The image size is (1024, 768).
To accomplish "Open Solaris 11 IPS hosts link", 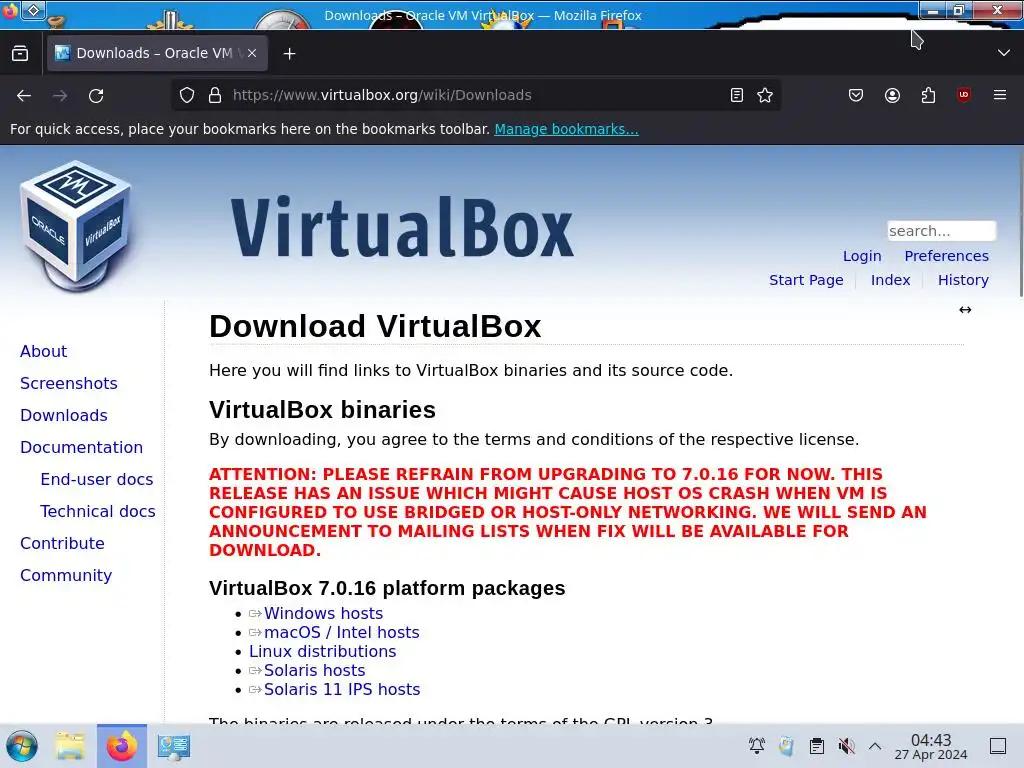I will pyautogui.click(x=342, y=689).
